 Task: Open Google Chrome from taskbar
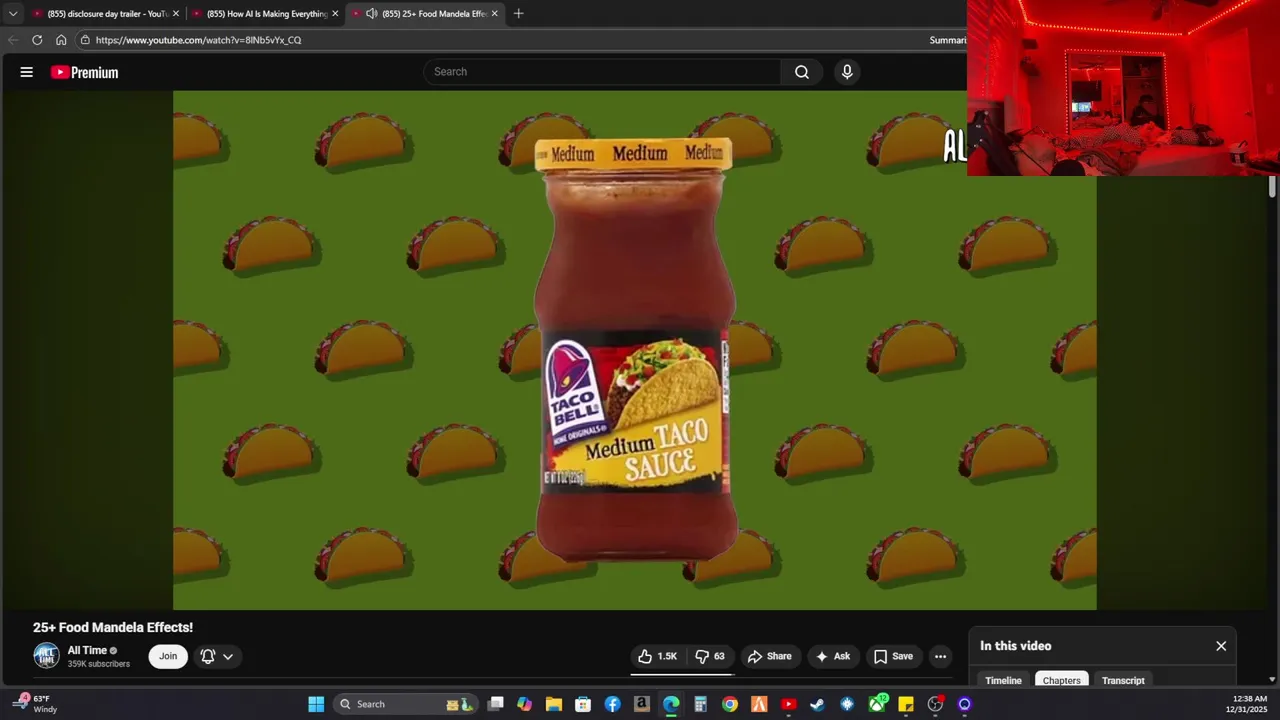click(x=730, y=704)
